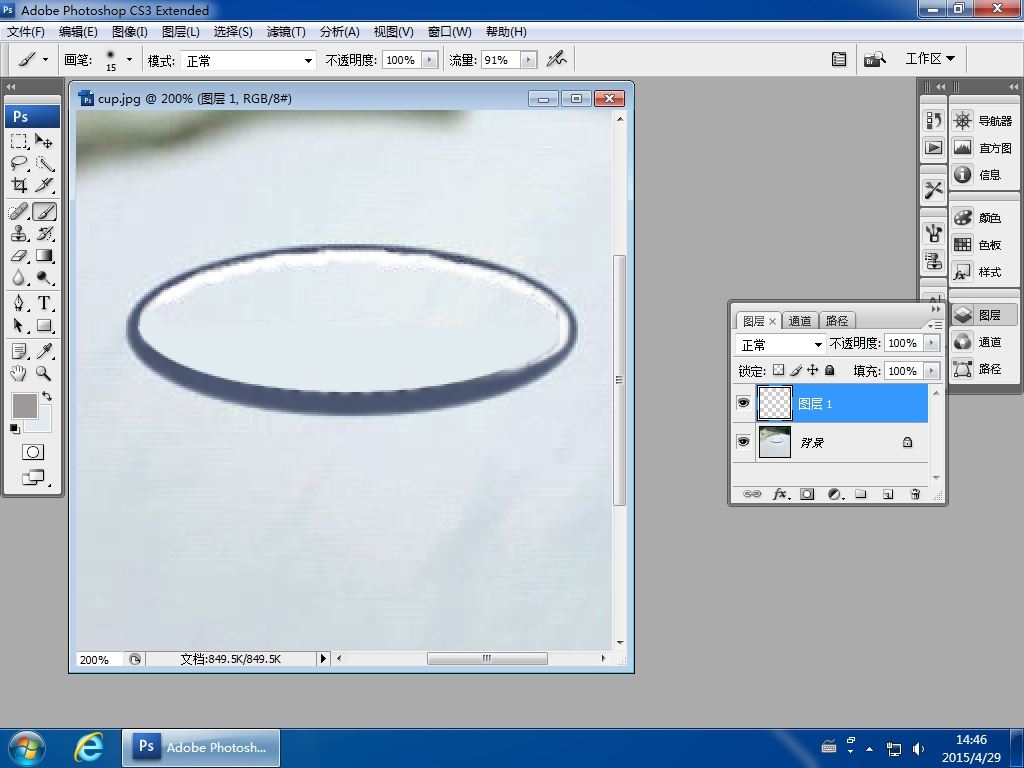Select the Eyedropper tool
This screenshot has height=768, width=1024.
(x=44, y=351)
